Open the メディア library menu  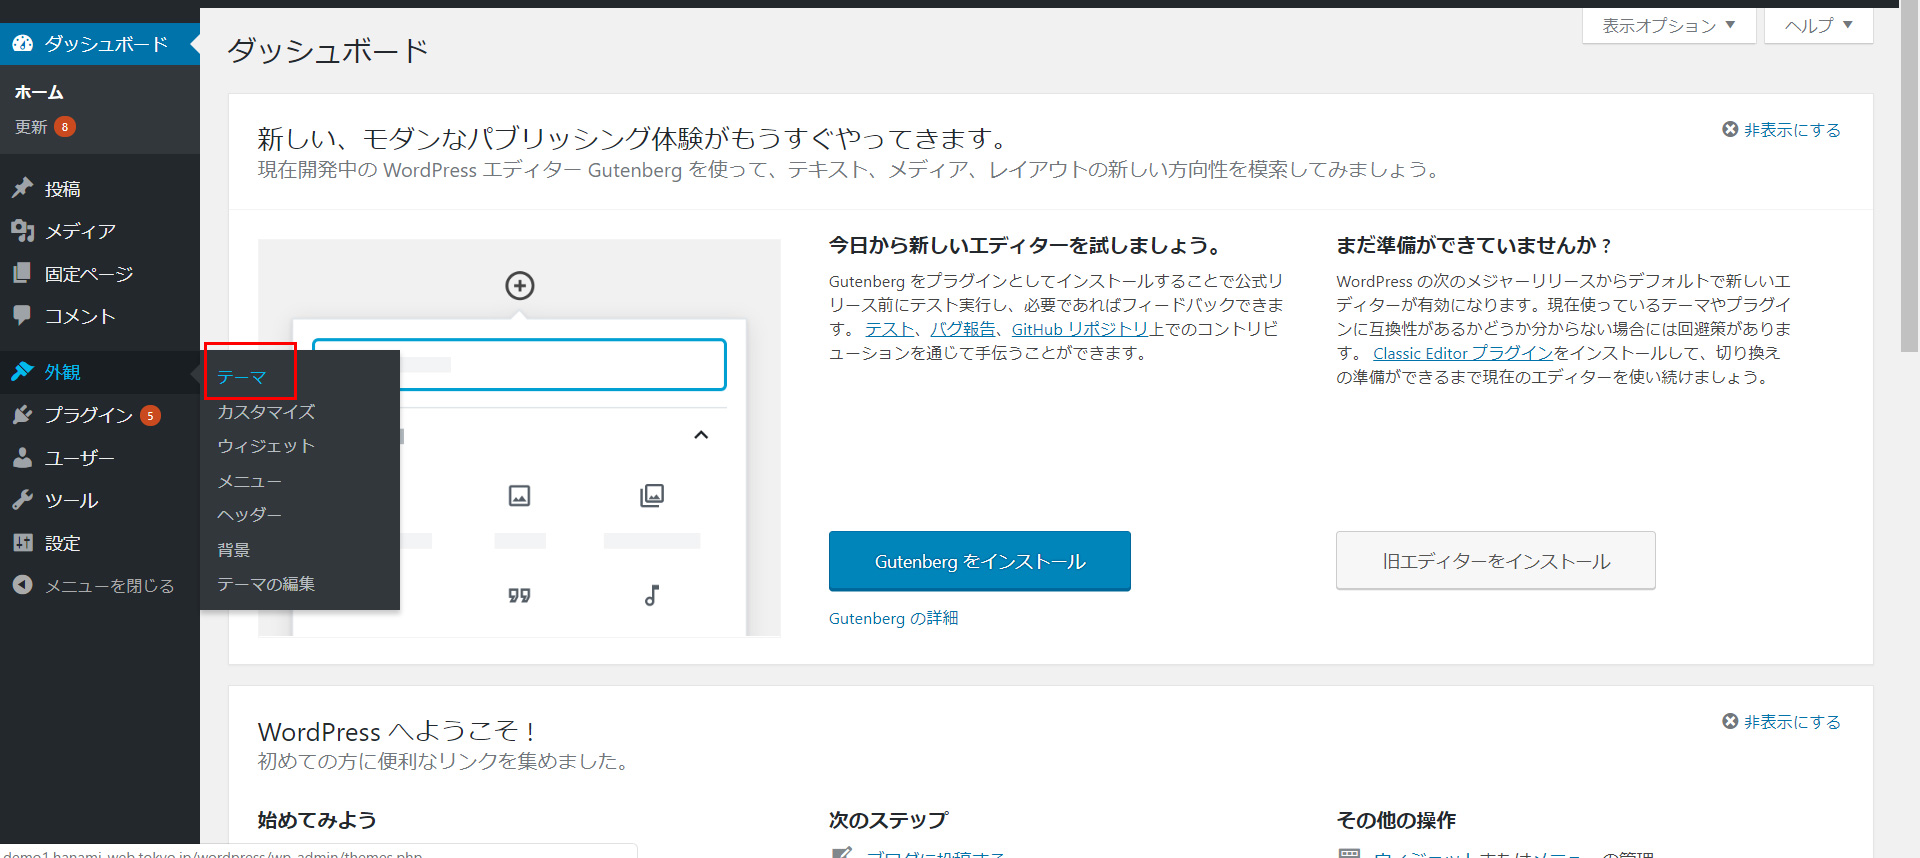(x=80, y=231)
